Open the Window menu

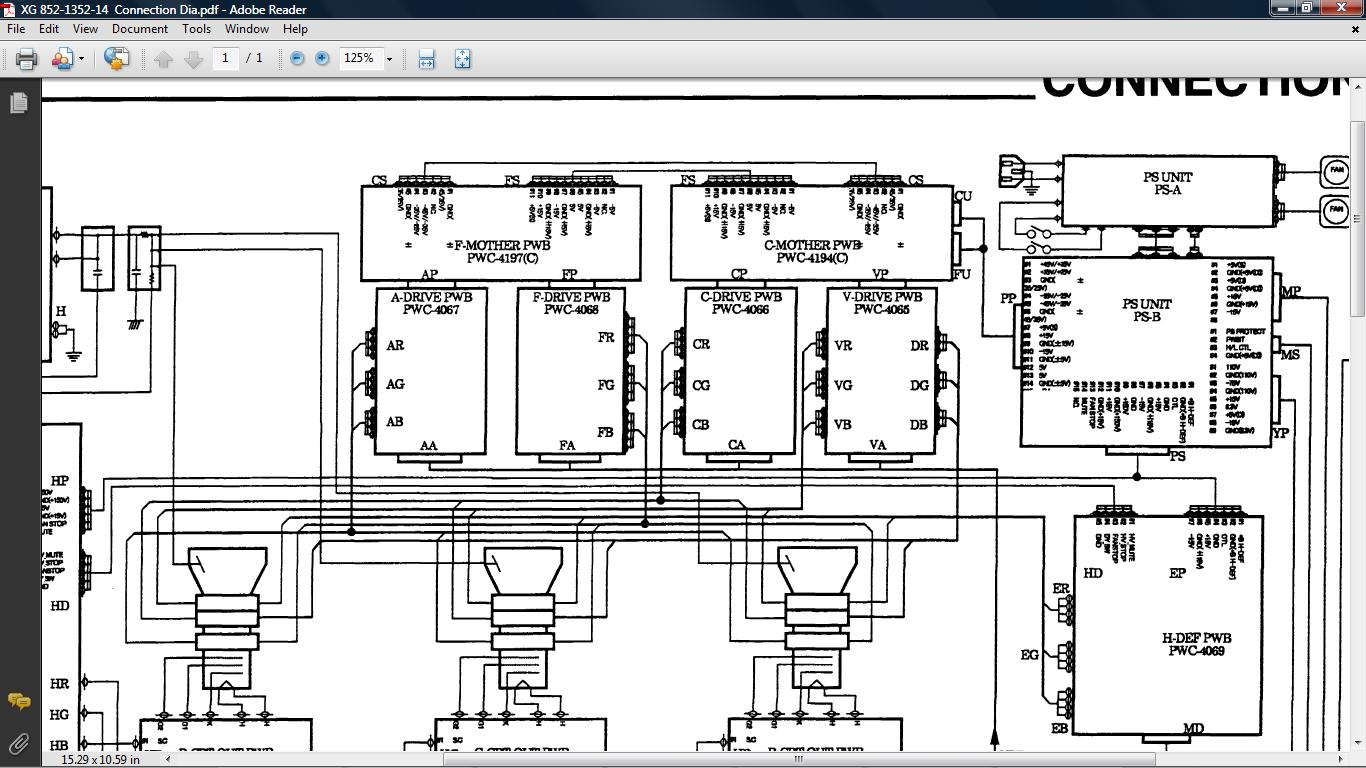click(246, 29)
